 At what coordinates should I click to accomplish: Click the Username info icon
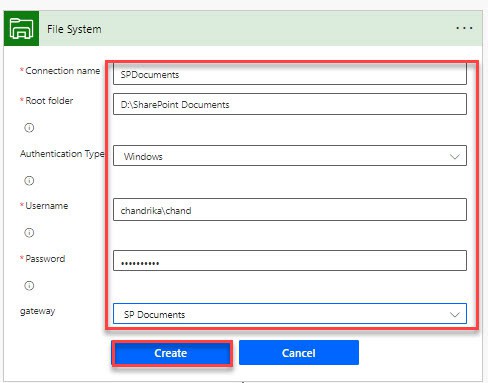tap(29, 233)
